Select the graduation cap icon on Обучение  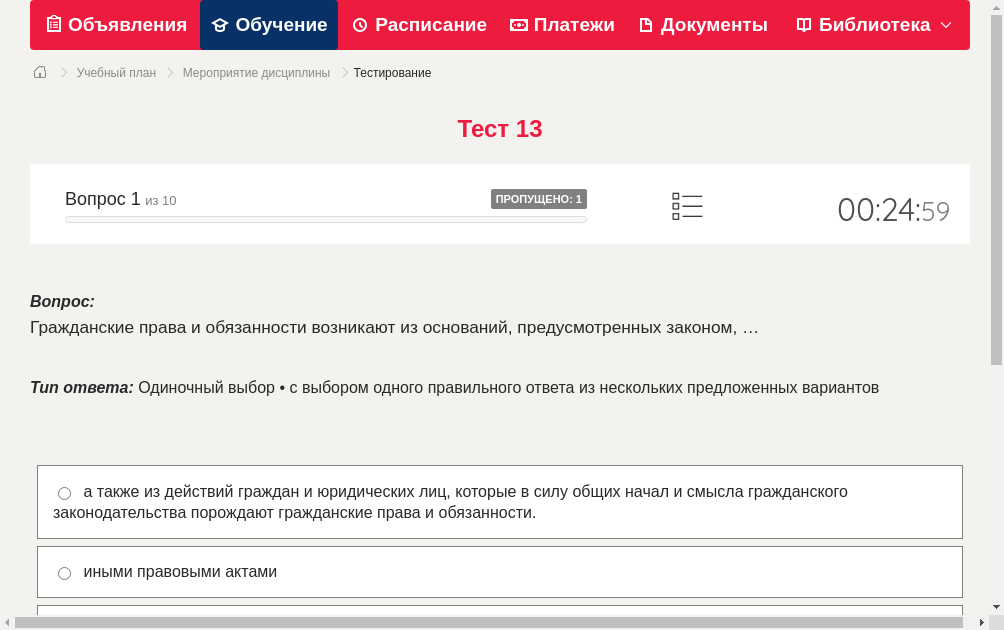coord(219,24)
